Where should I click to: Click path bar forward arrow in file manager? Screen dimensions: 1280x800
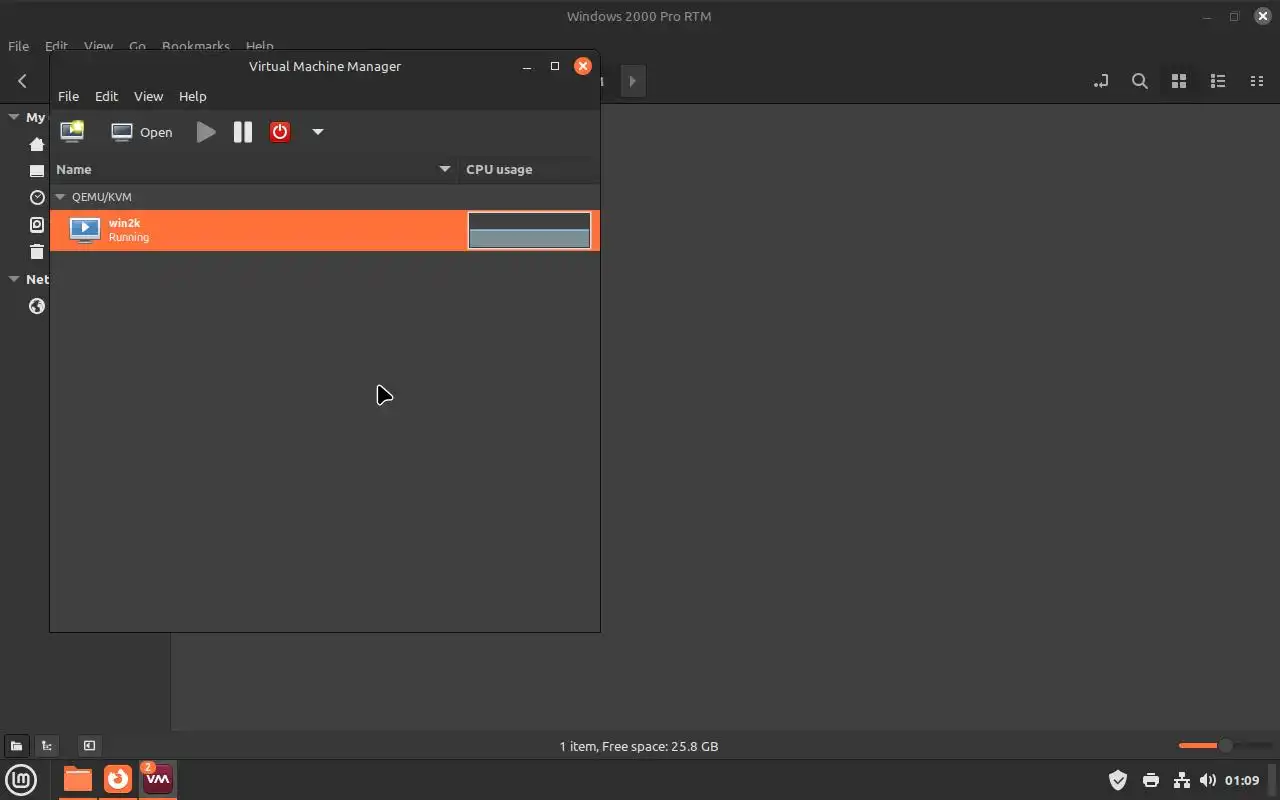[632, 81]
